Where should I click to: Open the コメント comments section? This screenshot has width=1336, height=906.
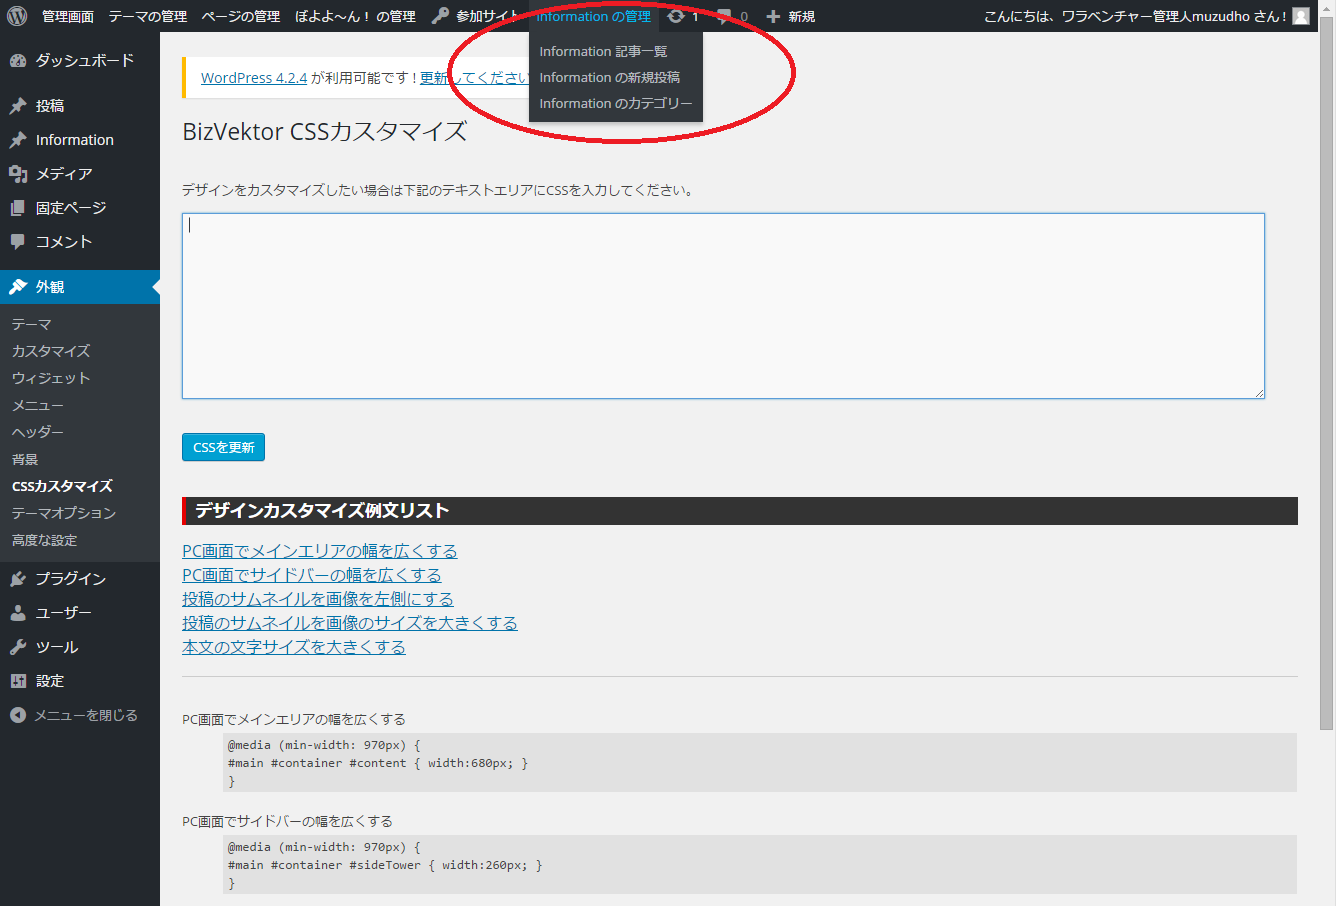point(80,242)
